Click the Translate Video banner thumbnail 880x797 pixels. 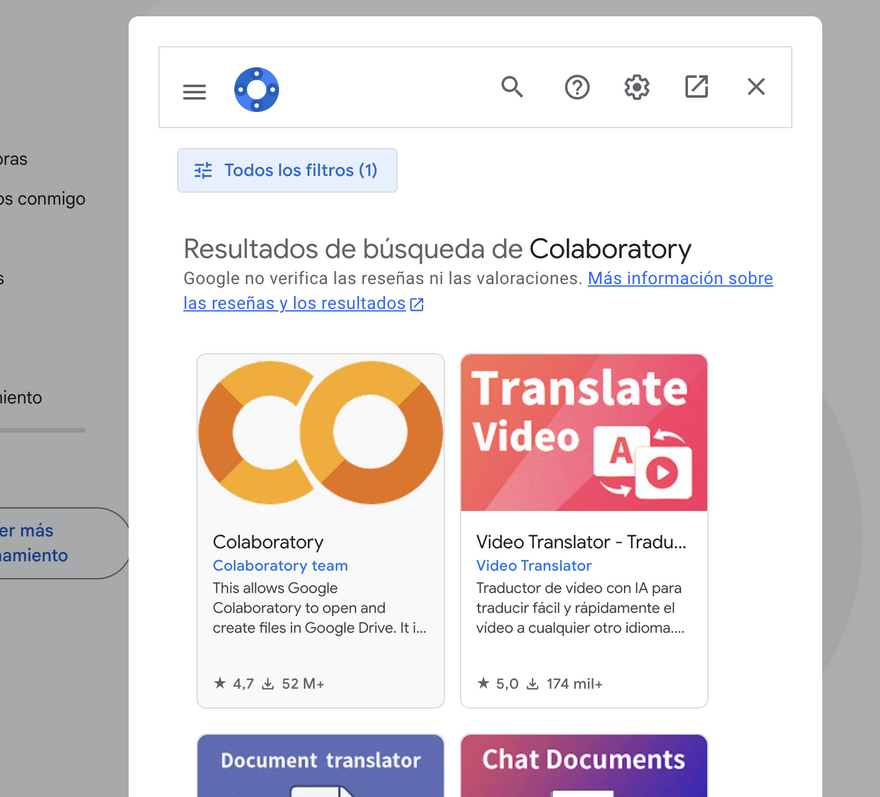584,433
